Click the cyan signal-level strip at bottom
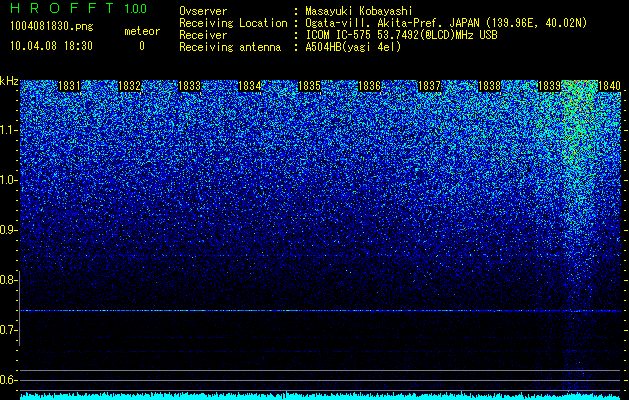Image resolution: width=629 pixels, height=400 pixels. (x=321, y=396)
